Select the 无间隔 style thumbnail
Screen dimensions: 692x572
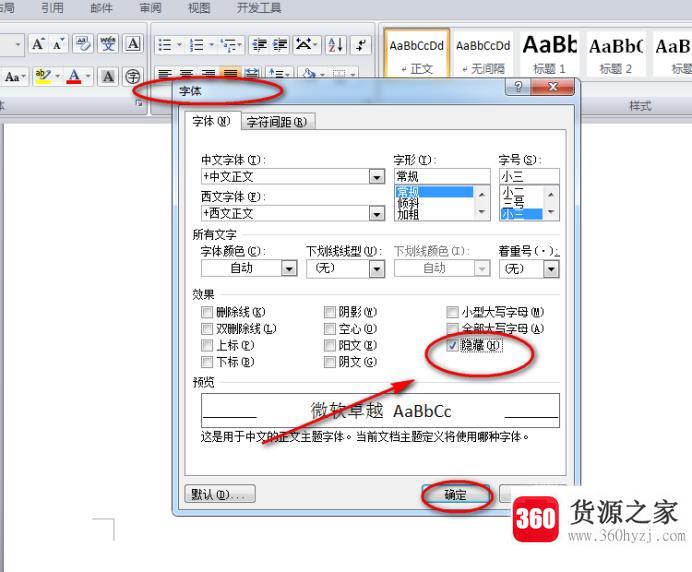[483, 54]
